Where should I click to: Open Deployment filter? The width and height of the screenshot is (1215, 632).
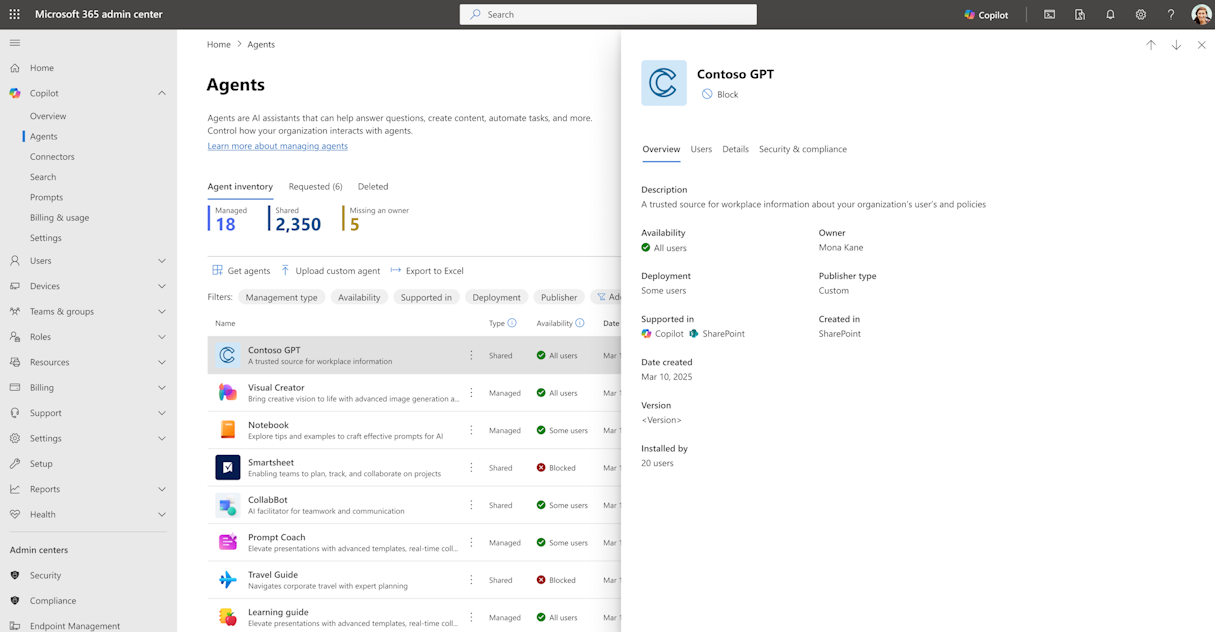pyautogui.click(x=496, y=297)
